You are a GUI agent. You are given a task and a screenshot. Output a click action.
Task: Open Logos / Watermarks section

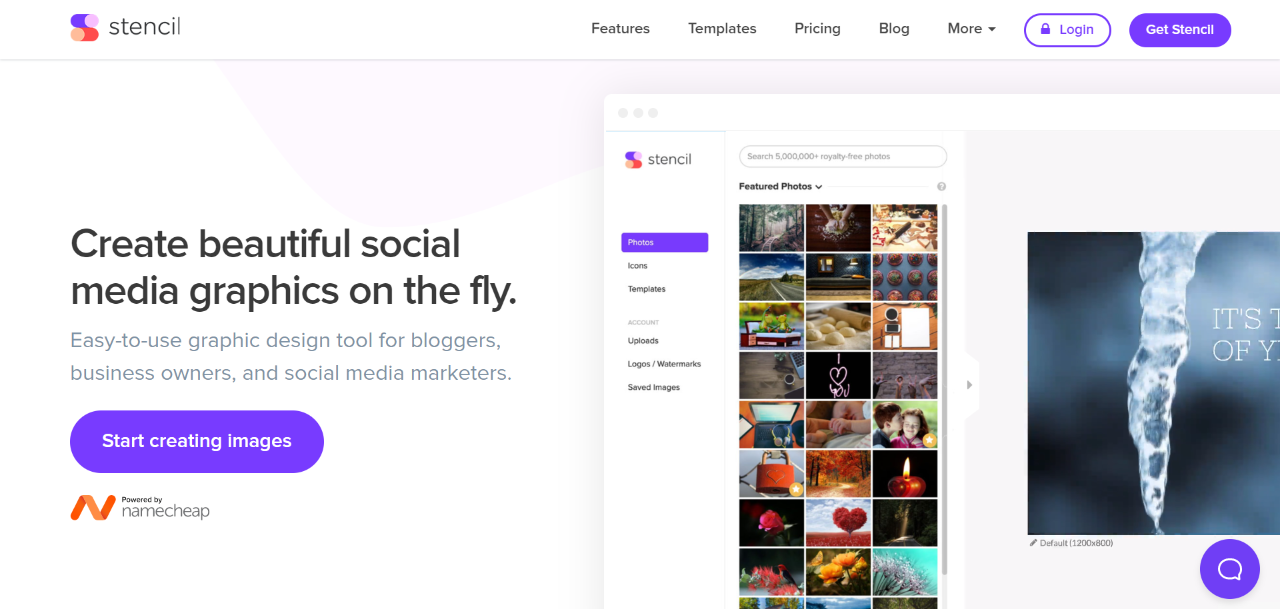click(664, 364)
